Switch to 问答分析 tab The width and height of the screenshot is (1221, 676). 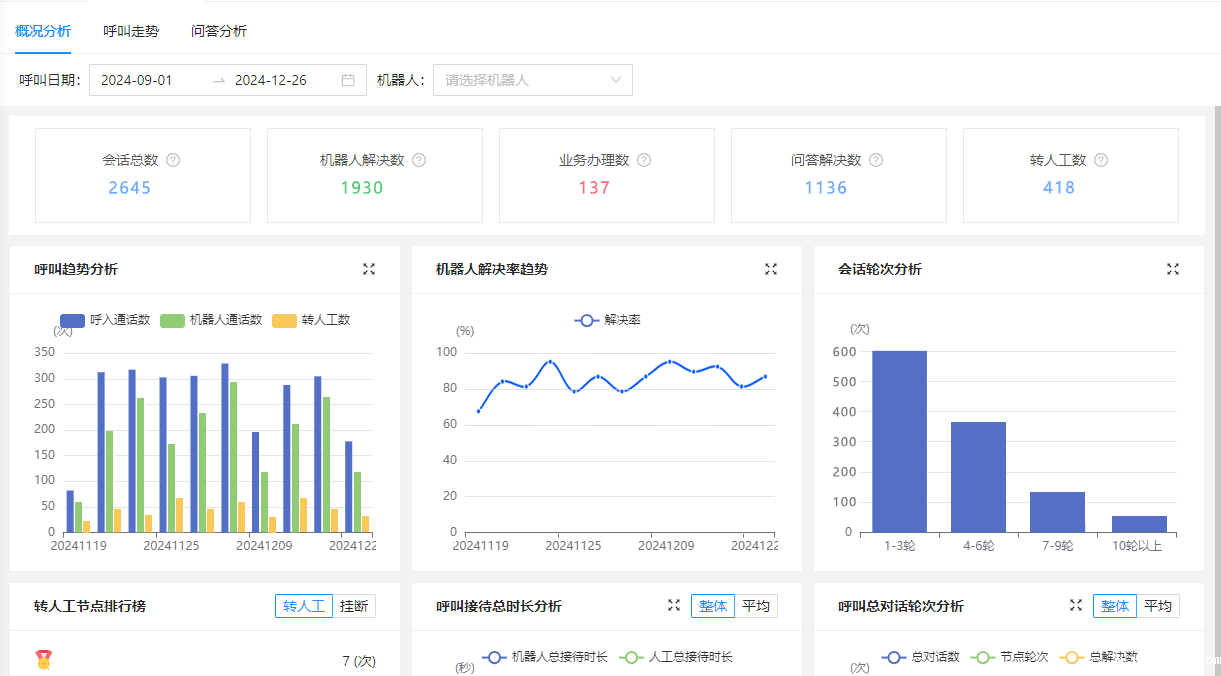point(219,31)
